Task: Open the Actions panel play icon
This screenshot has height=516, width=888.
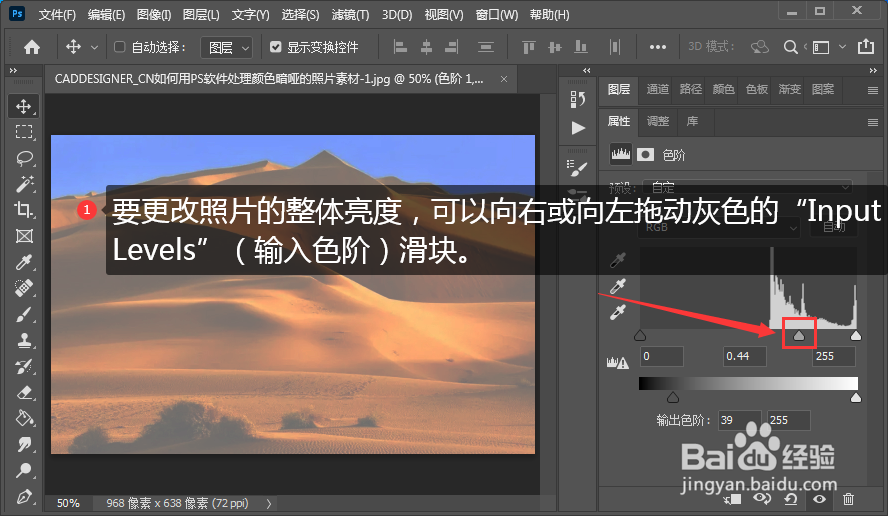Action: (x=578, y=128)
